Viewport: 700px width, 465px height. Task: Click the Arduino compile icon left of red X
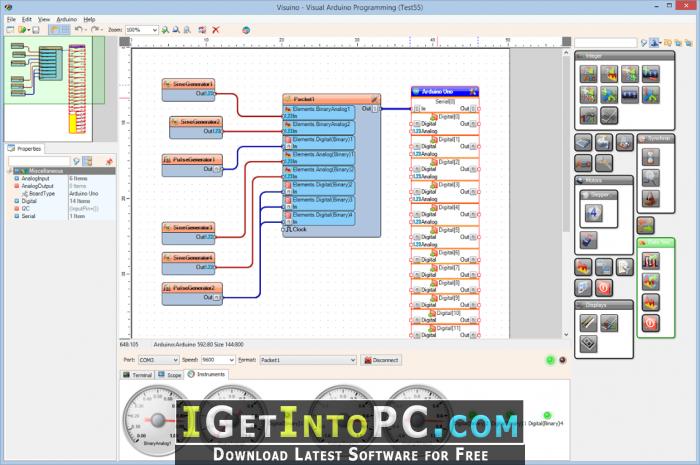[x=202, y=30]
